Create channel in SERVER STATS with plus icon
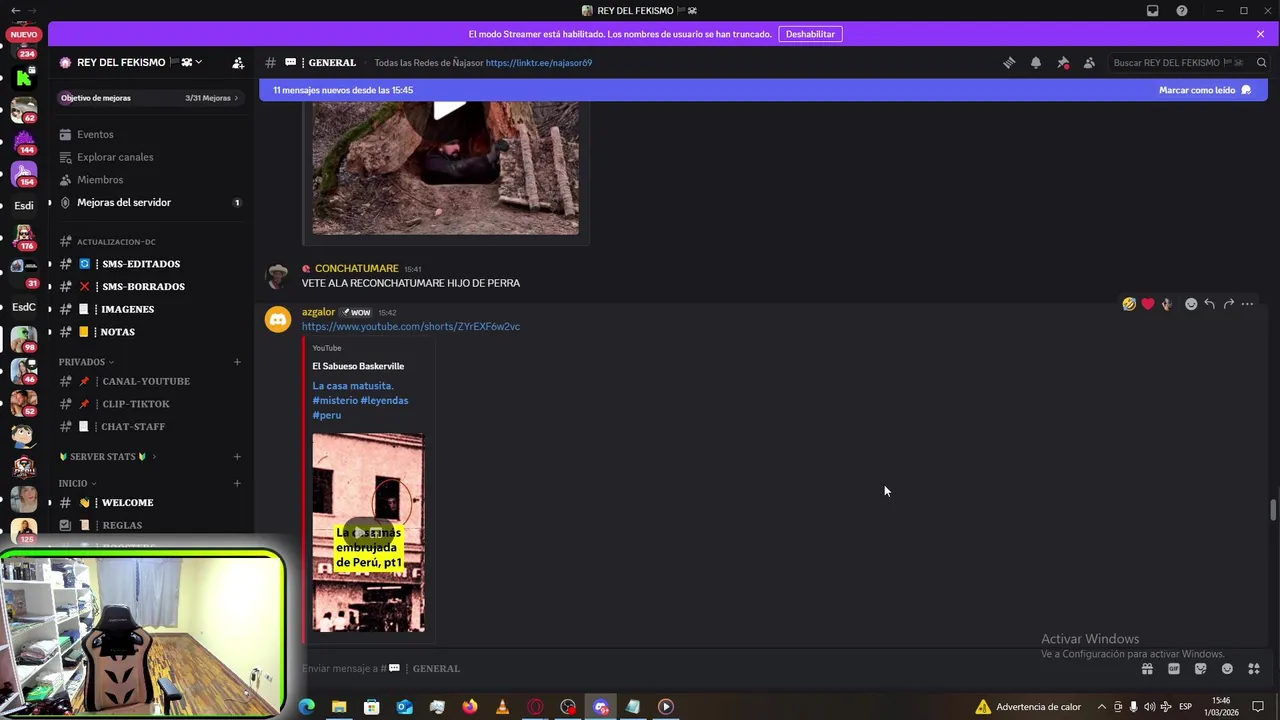Screen dimensions: 1280x720 tap(237, 457)
